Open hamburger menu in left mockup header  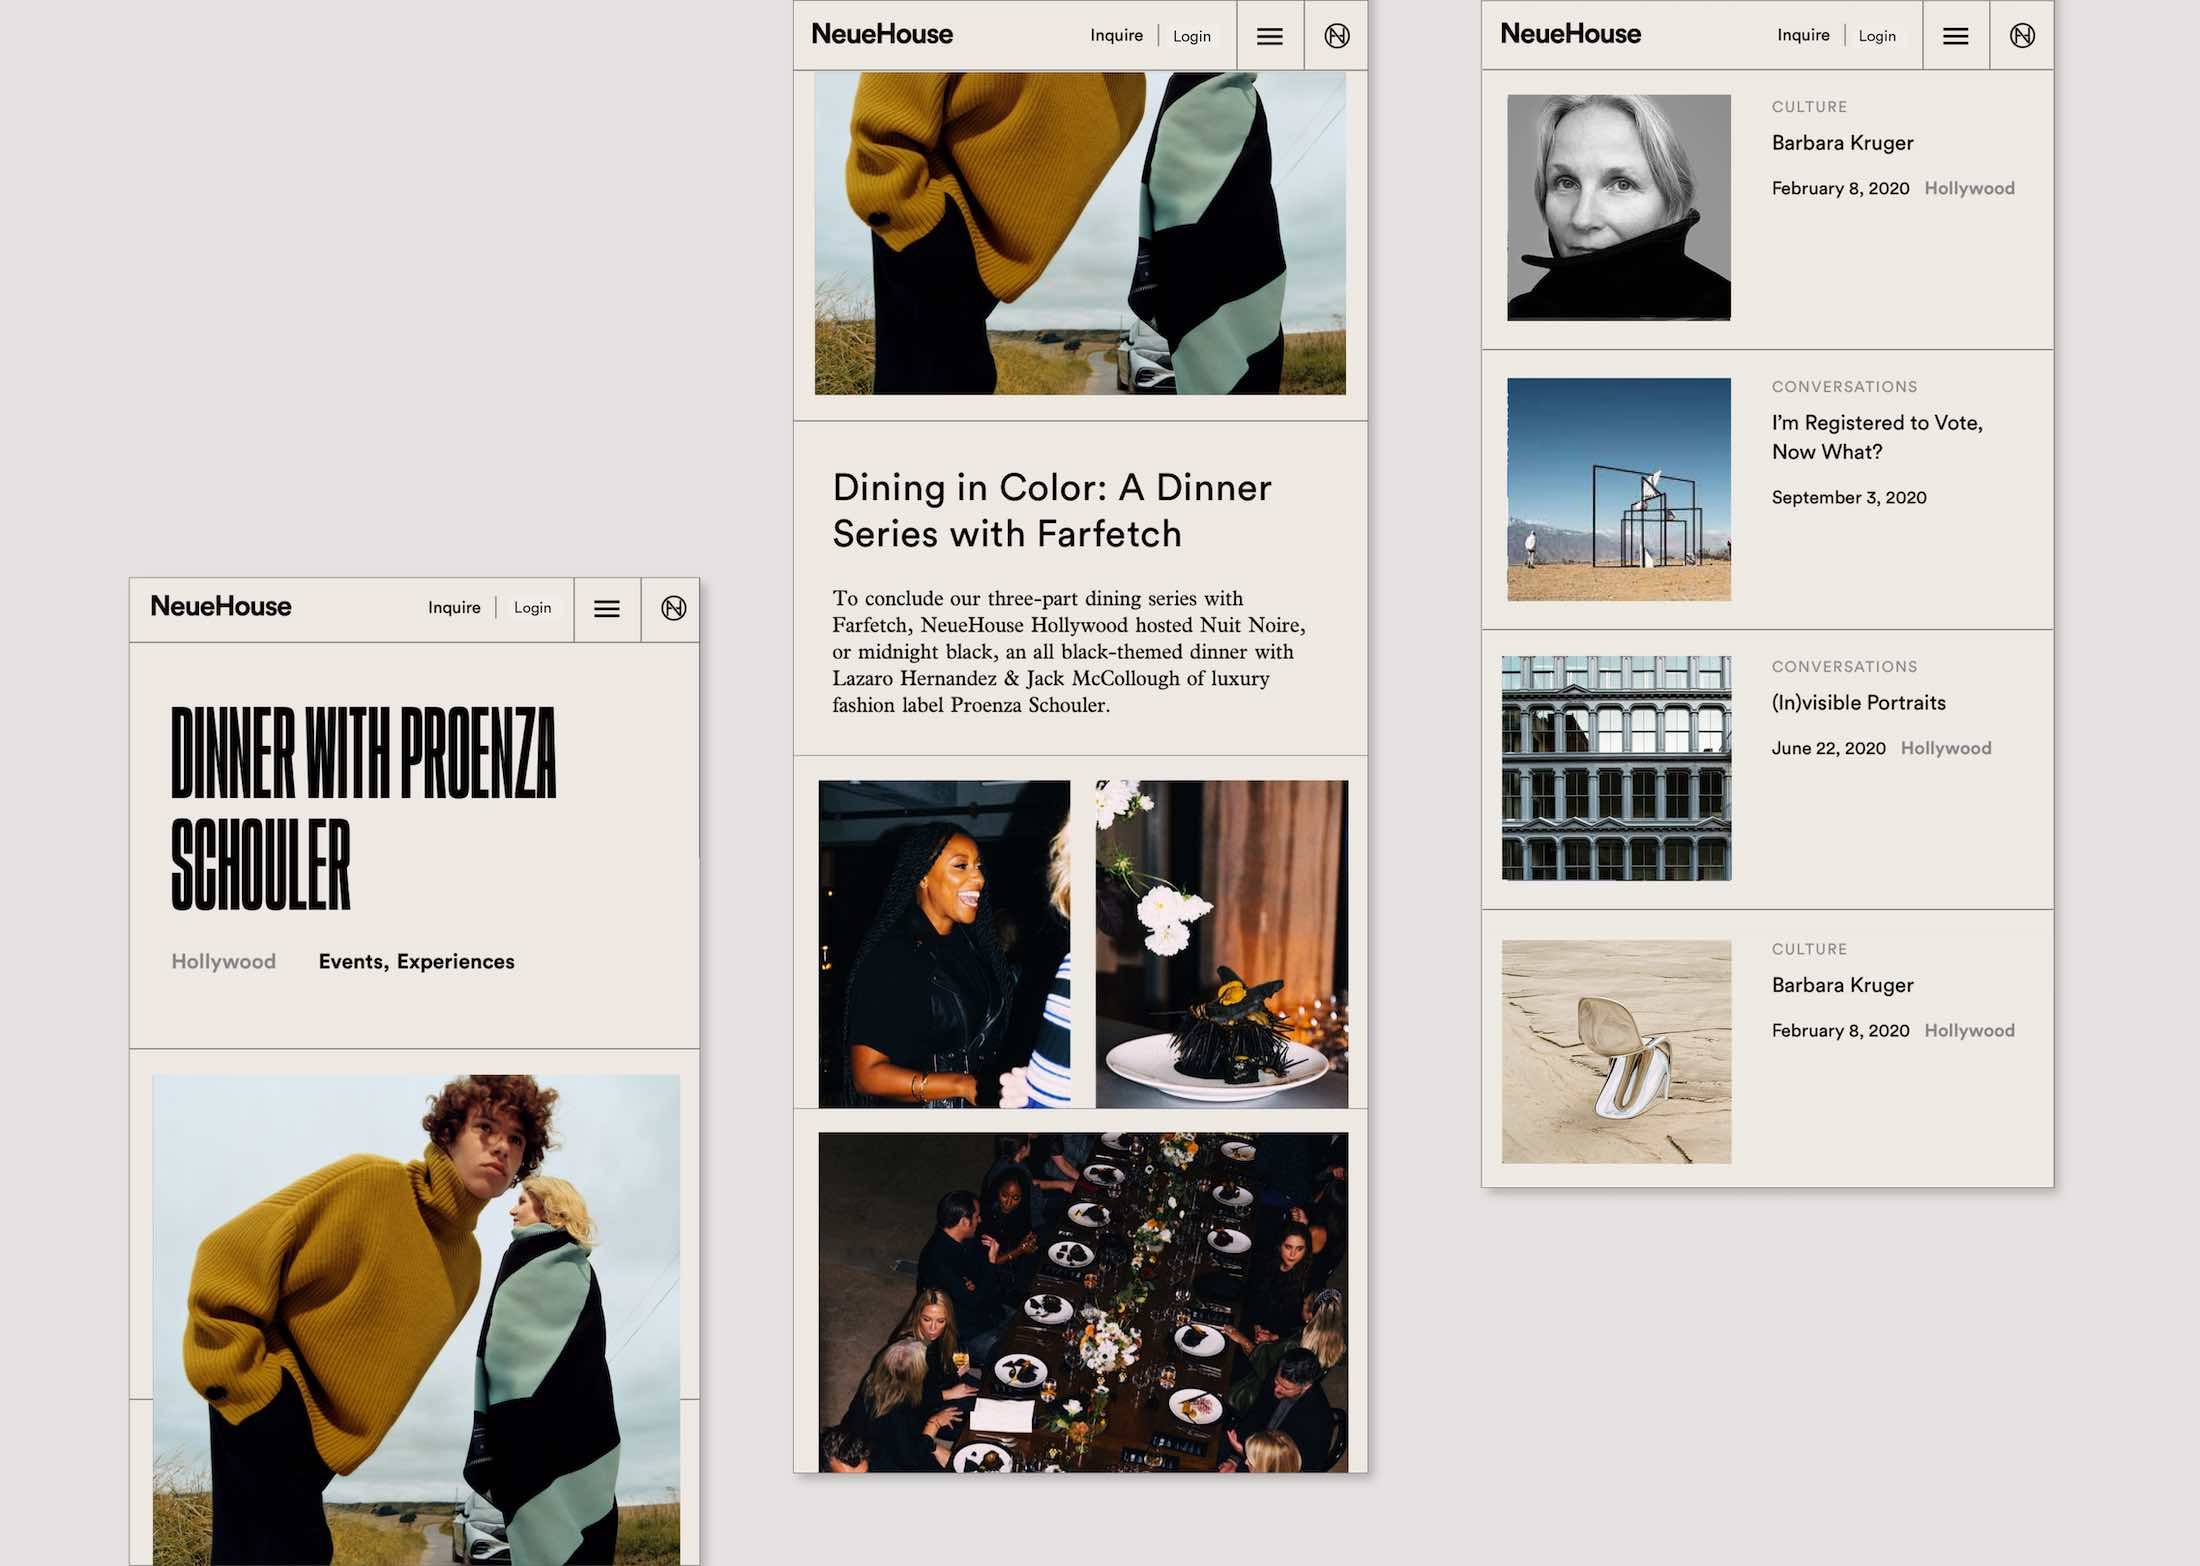(607, 609)
